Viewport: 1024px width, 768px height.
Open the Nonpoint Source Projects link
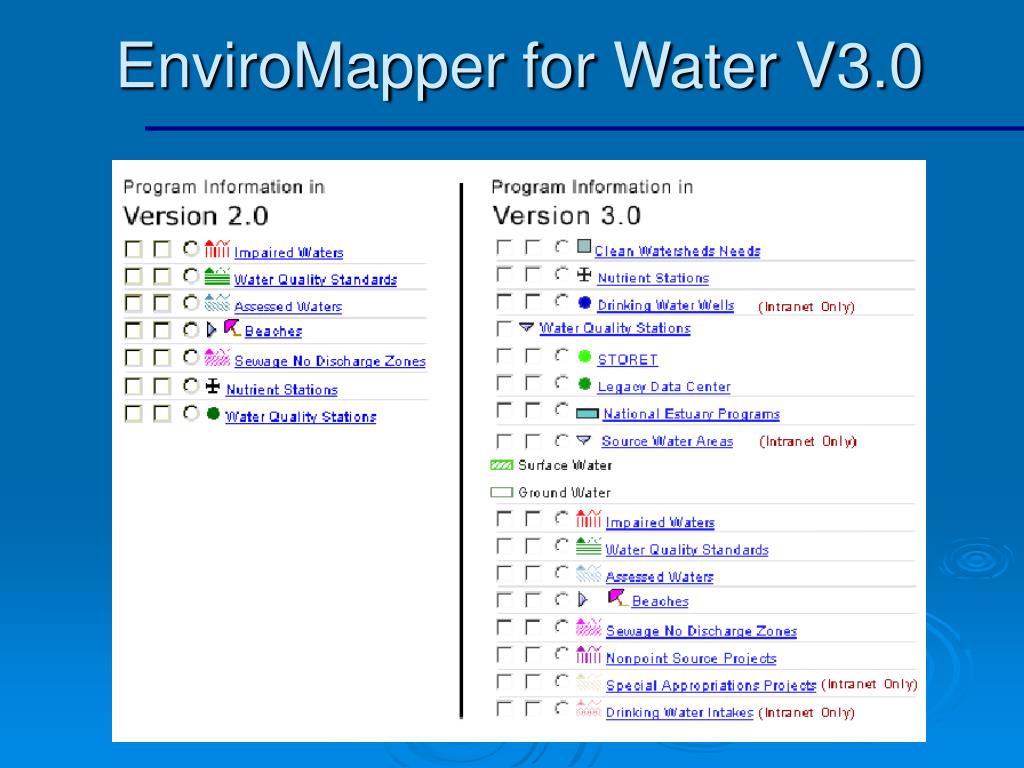tap(691, 658)
